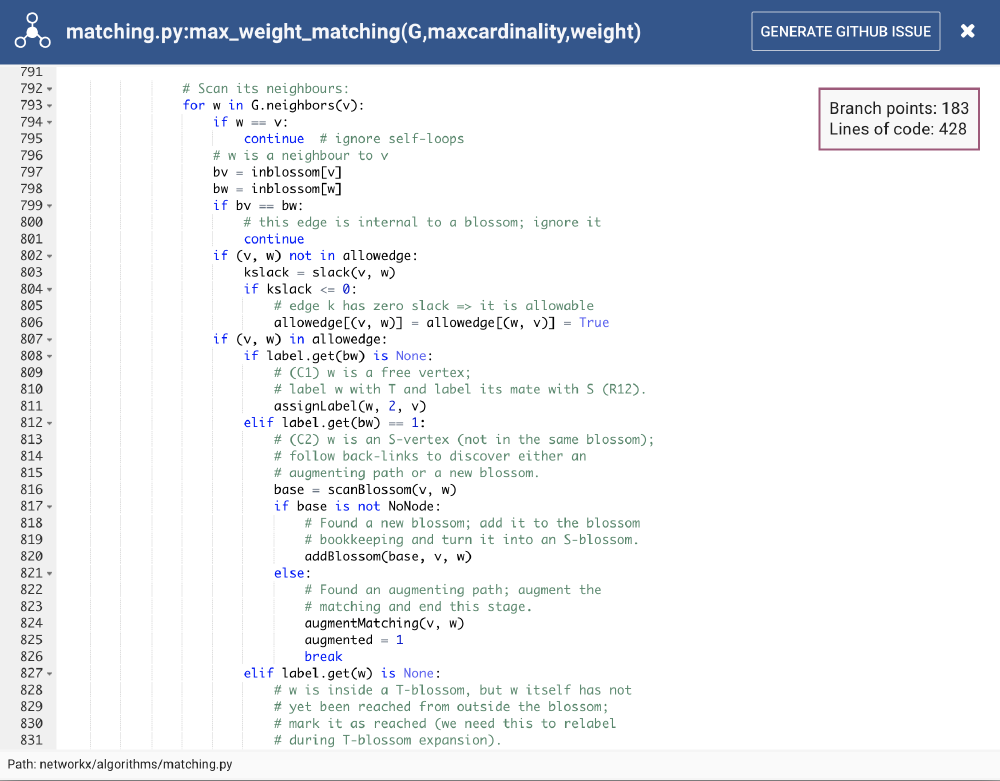Click comment about zero slack on line 805
Viewport: 1000px width, 781px height.
(434, 305)
